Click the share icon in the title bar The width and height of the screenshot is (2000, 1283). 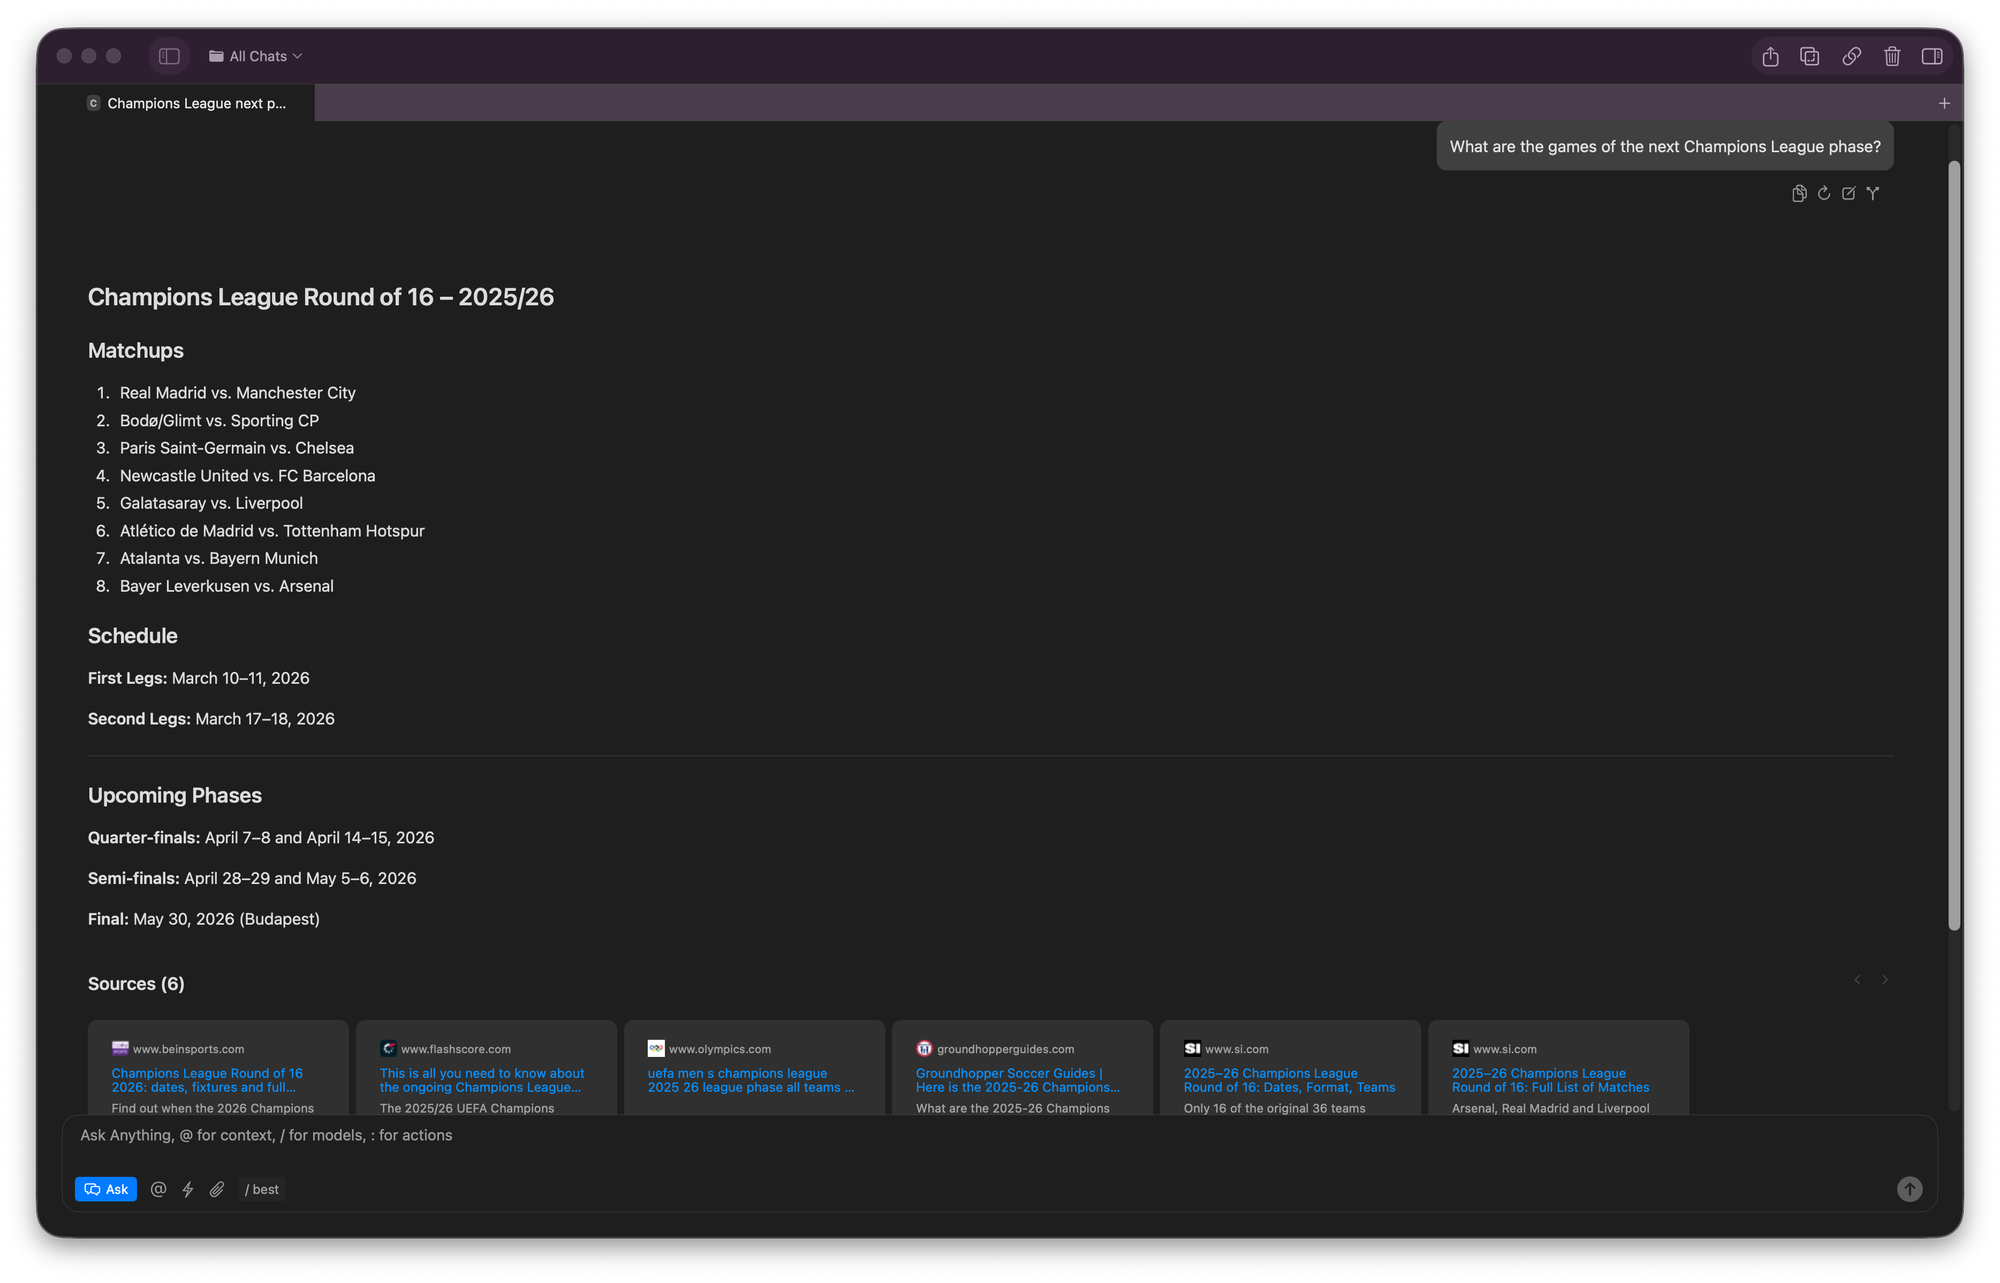pos(1770,56)
